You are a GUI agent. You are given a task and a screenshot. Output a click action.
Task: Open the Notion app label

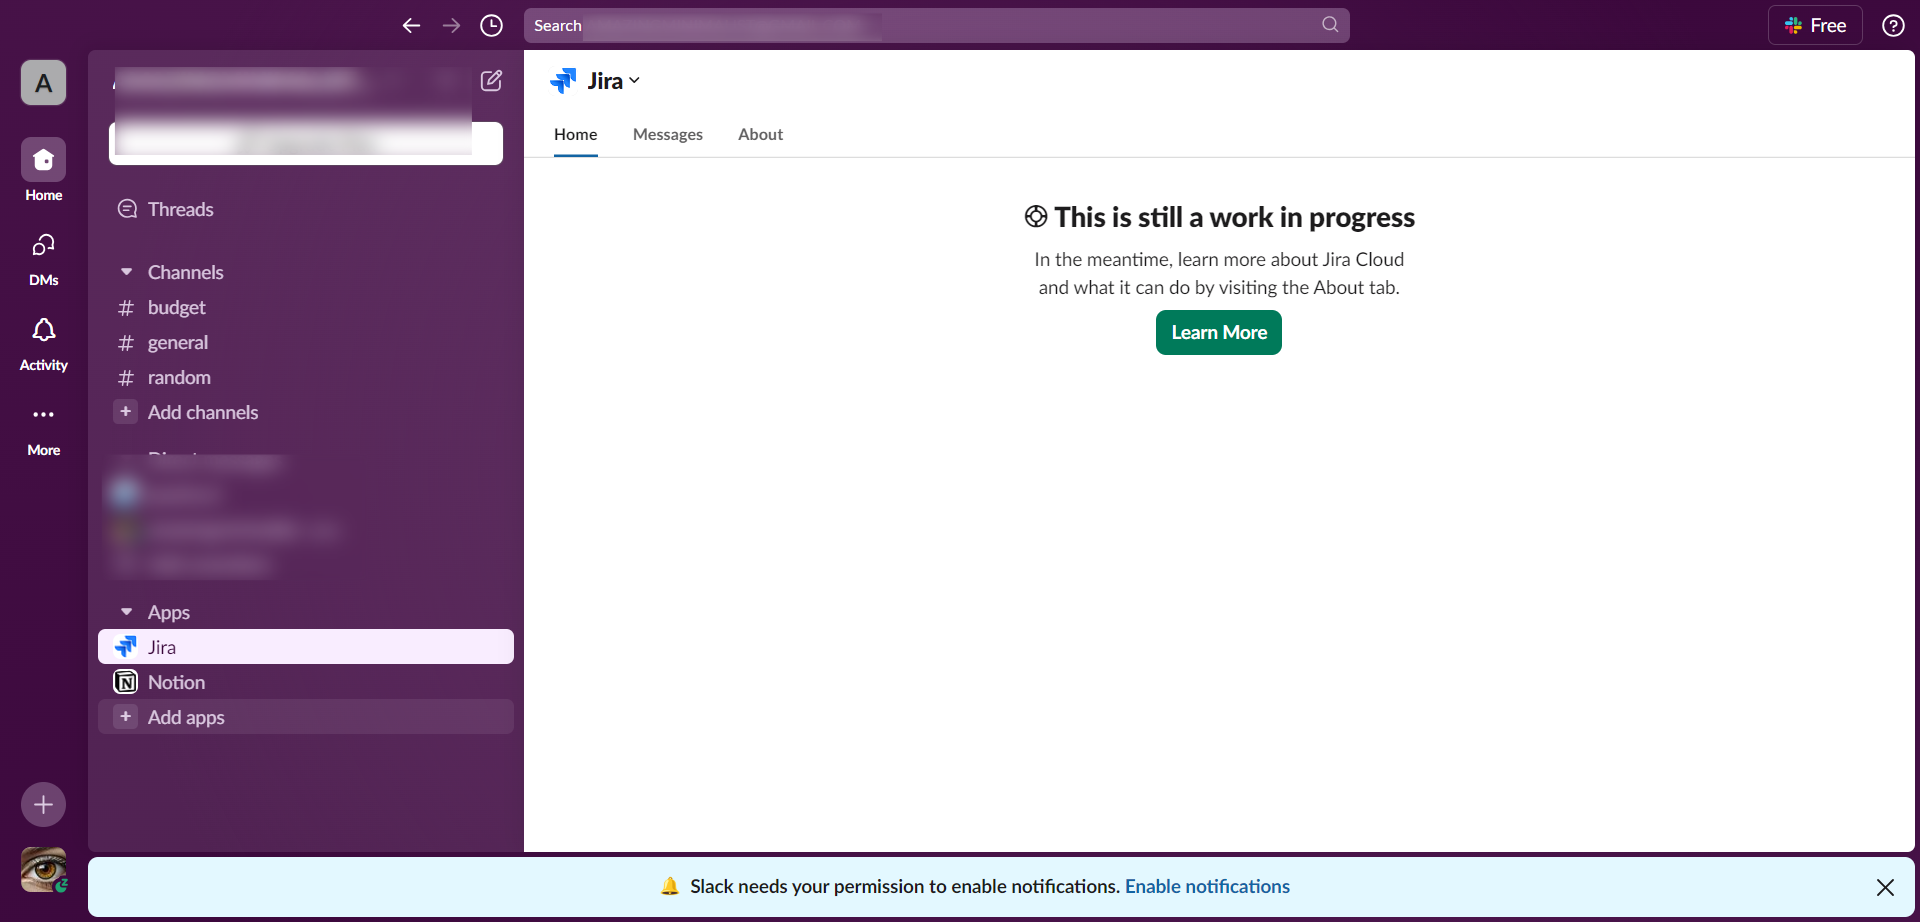[x=176, y=682]
